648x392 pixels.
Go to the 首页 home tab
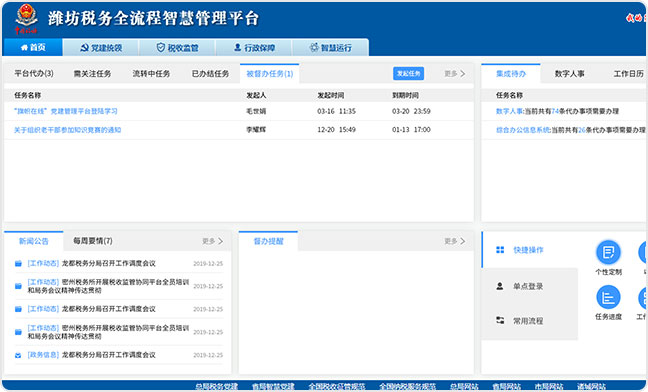[33, 48]
